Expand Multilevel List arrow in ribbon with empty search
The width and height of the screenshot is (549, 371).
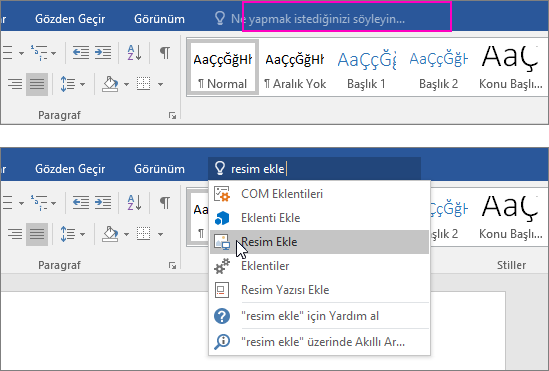click(x=54, y=53)
